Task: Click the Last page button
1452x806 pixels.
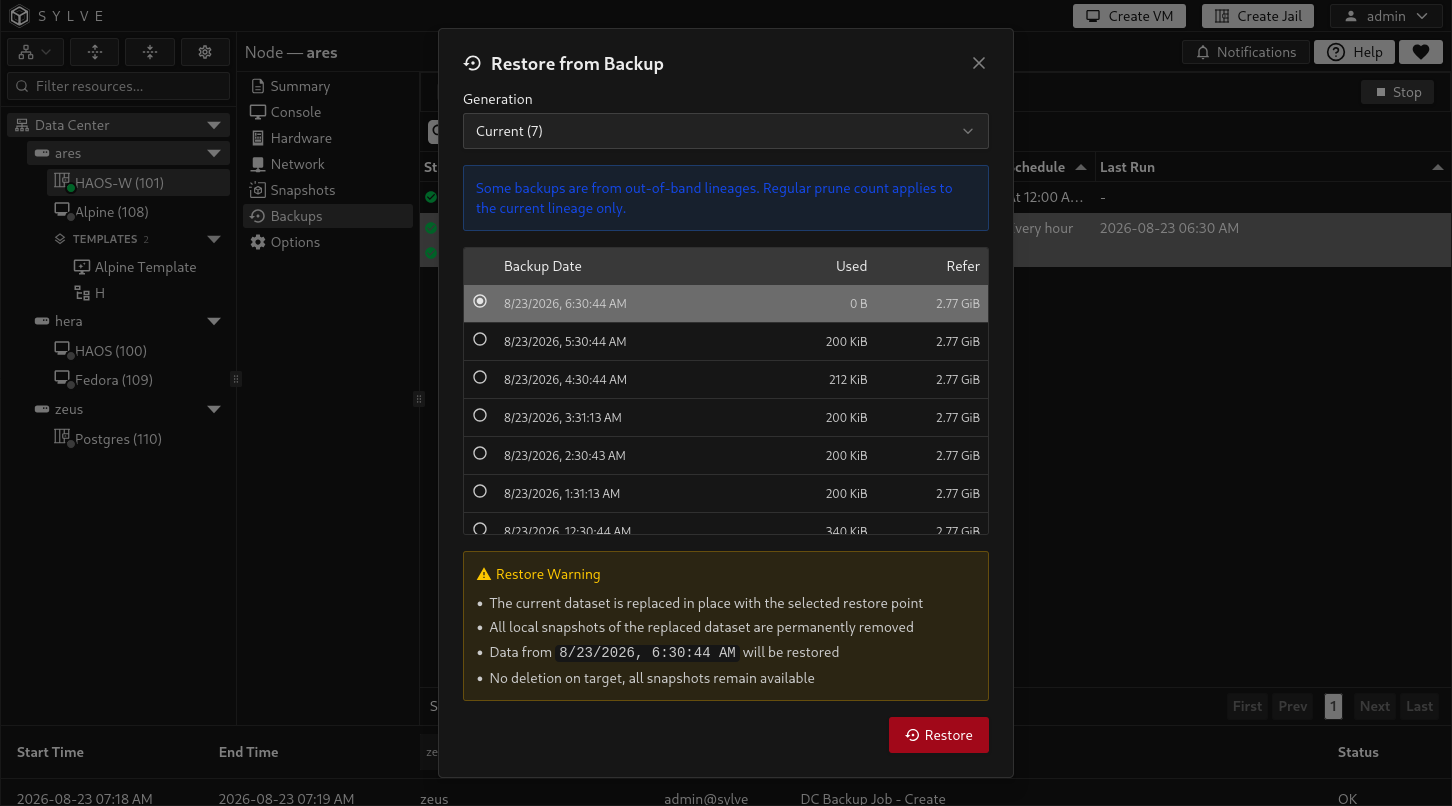Action: 1420,706
